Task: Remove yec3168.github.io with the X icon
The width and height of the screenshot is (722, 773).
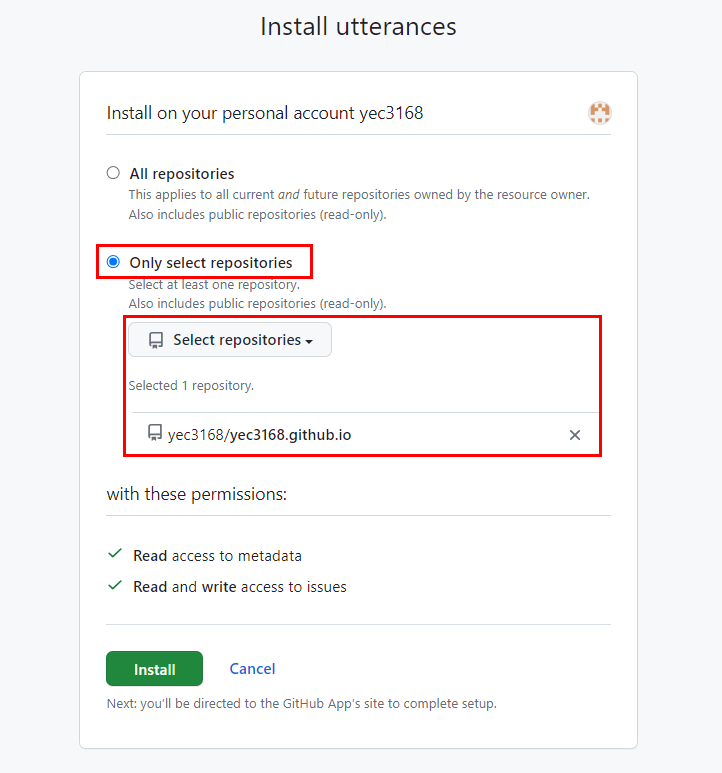Action: click(575, 435)
